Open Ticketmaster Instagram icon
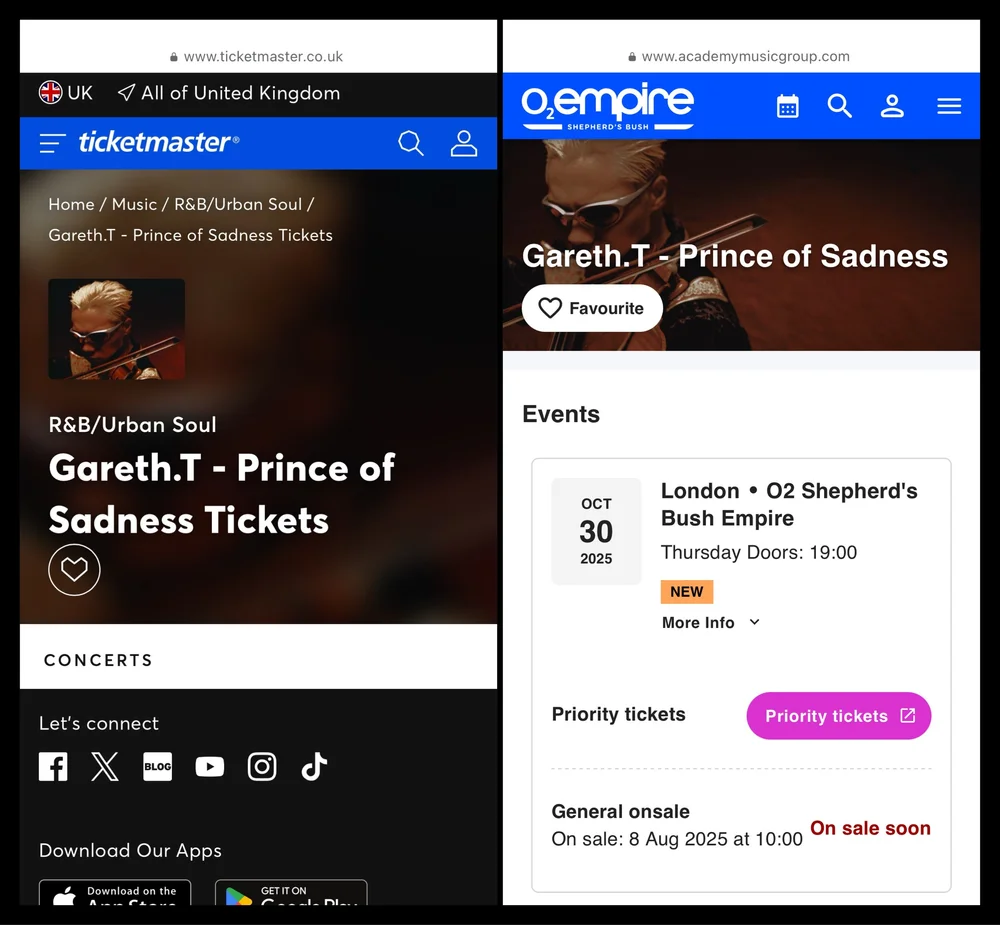This screenshot has height=925, width=1000. click(262, 766)
